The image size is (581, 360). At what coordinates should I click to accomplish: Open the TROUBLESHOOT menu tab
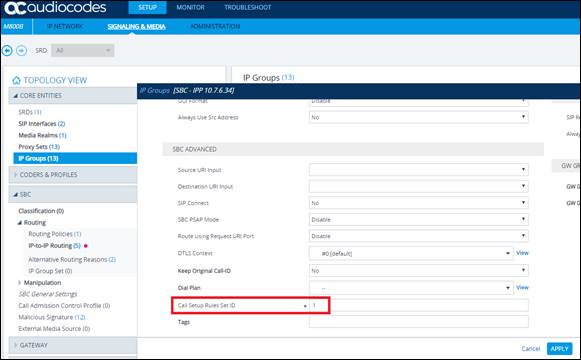click(248, 7)
